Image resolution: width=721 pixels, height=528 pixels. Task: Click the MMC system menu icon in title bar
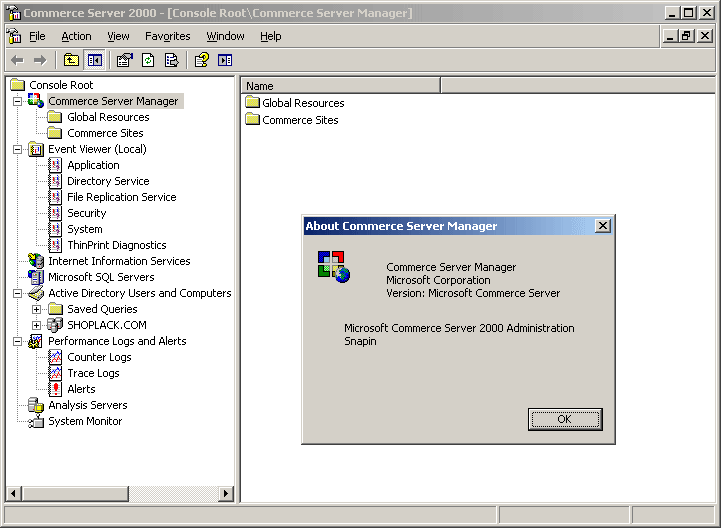14,12
